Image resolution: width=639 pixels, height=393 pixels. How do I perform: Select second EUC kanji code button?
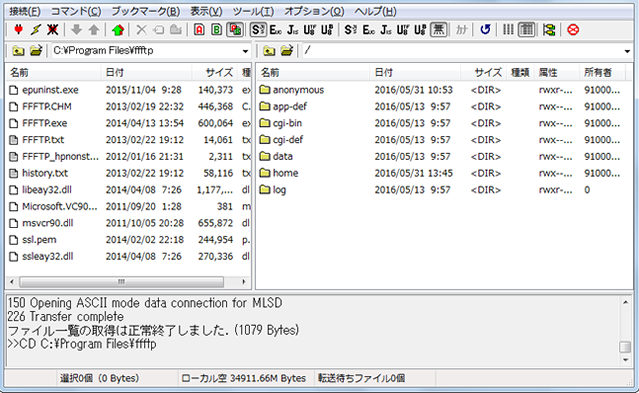click(368, 30)
